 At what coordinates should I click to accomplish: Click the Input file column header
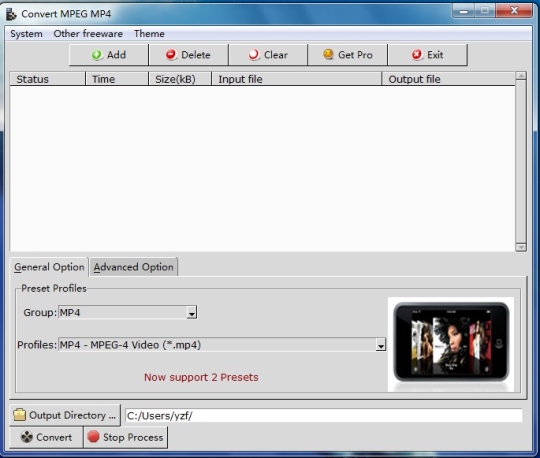point(297,79)
